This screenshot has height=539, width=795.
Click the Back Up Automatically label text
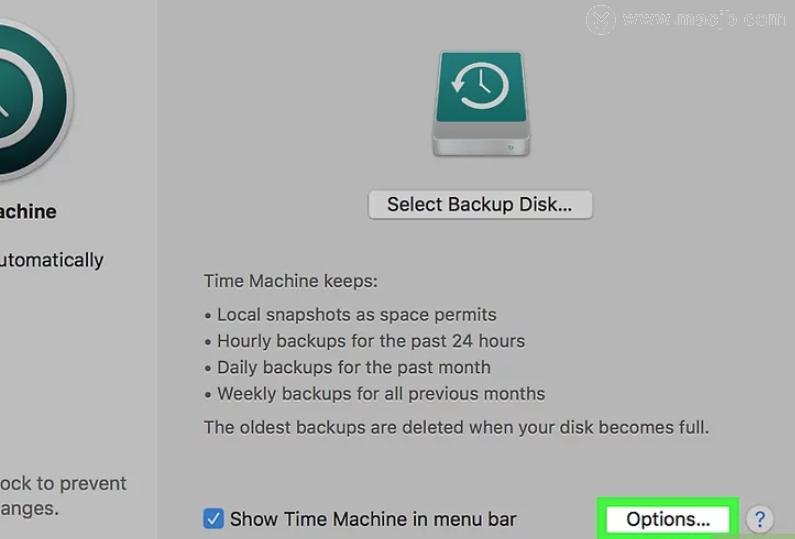50,260
